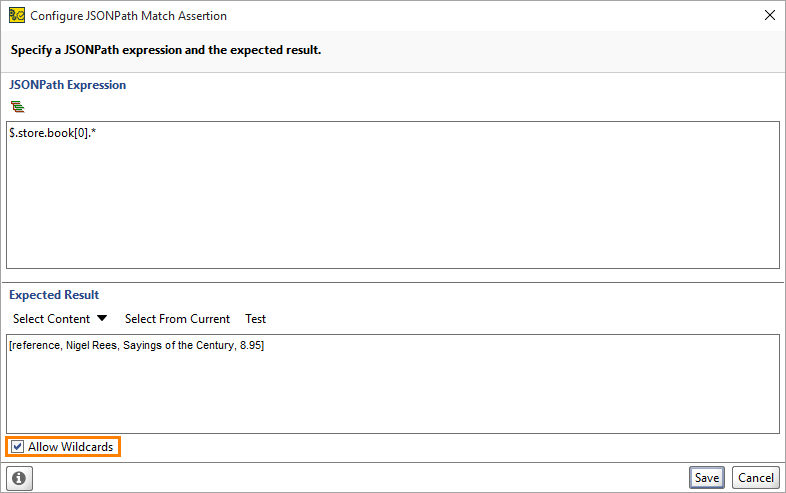Click the Expected Result section heading
Screen dimensions: 786x493
(x=54, y=295)
